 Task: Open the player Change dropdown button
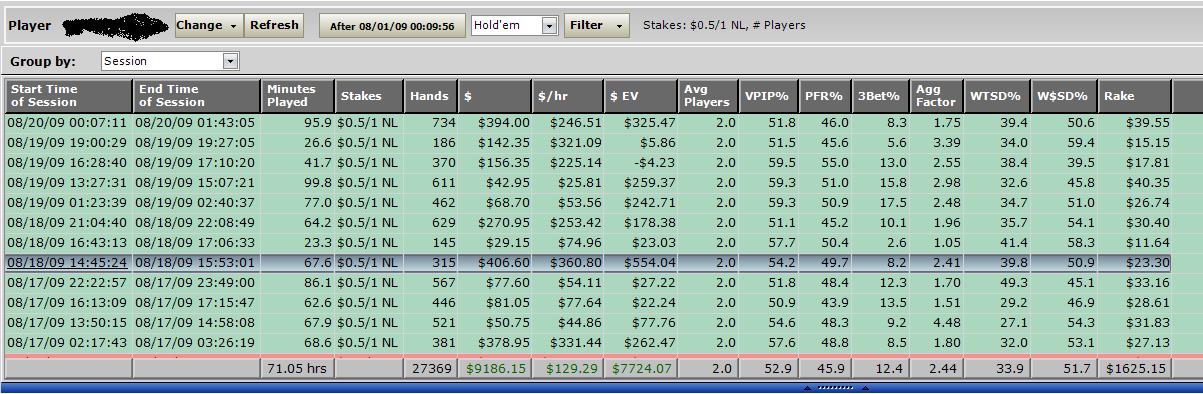pos(209,25)
